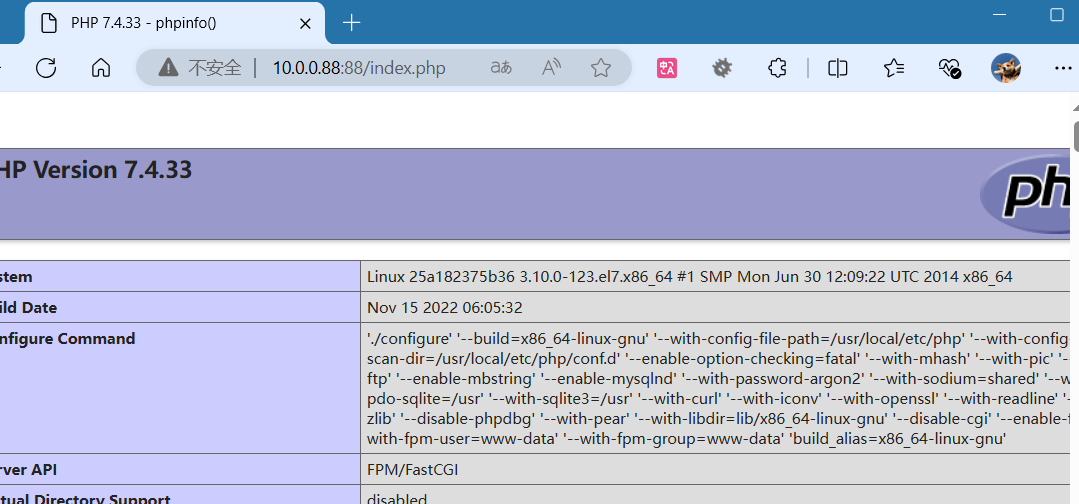Open the Favorites list panel

894,68
